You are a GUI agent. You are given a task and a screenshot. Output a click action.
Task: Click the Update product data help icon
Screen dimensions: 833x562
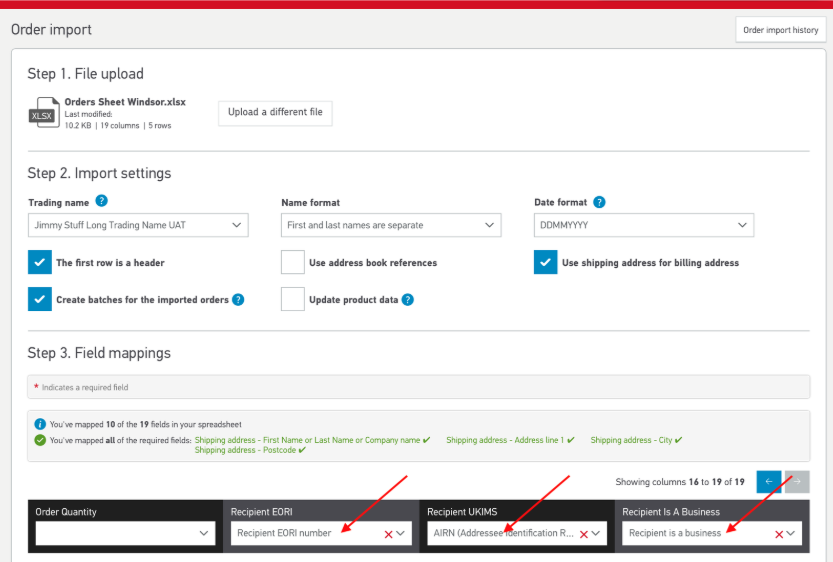coord(408,300)
